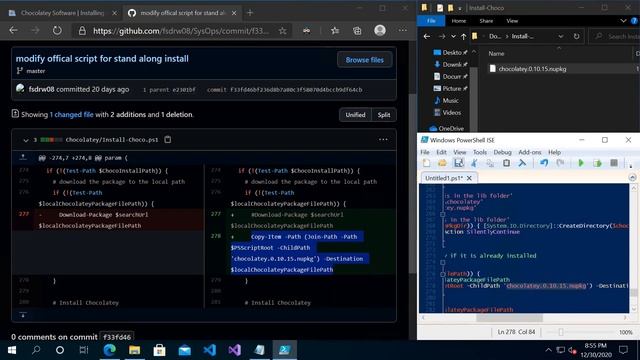Click Browse files button

click(364, 60)
